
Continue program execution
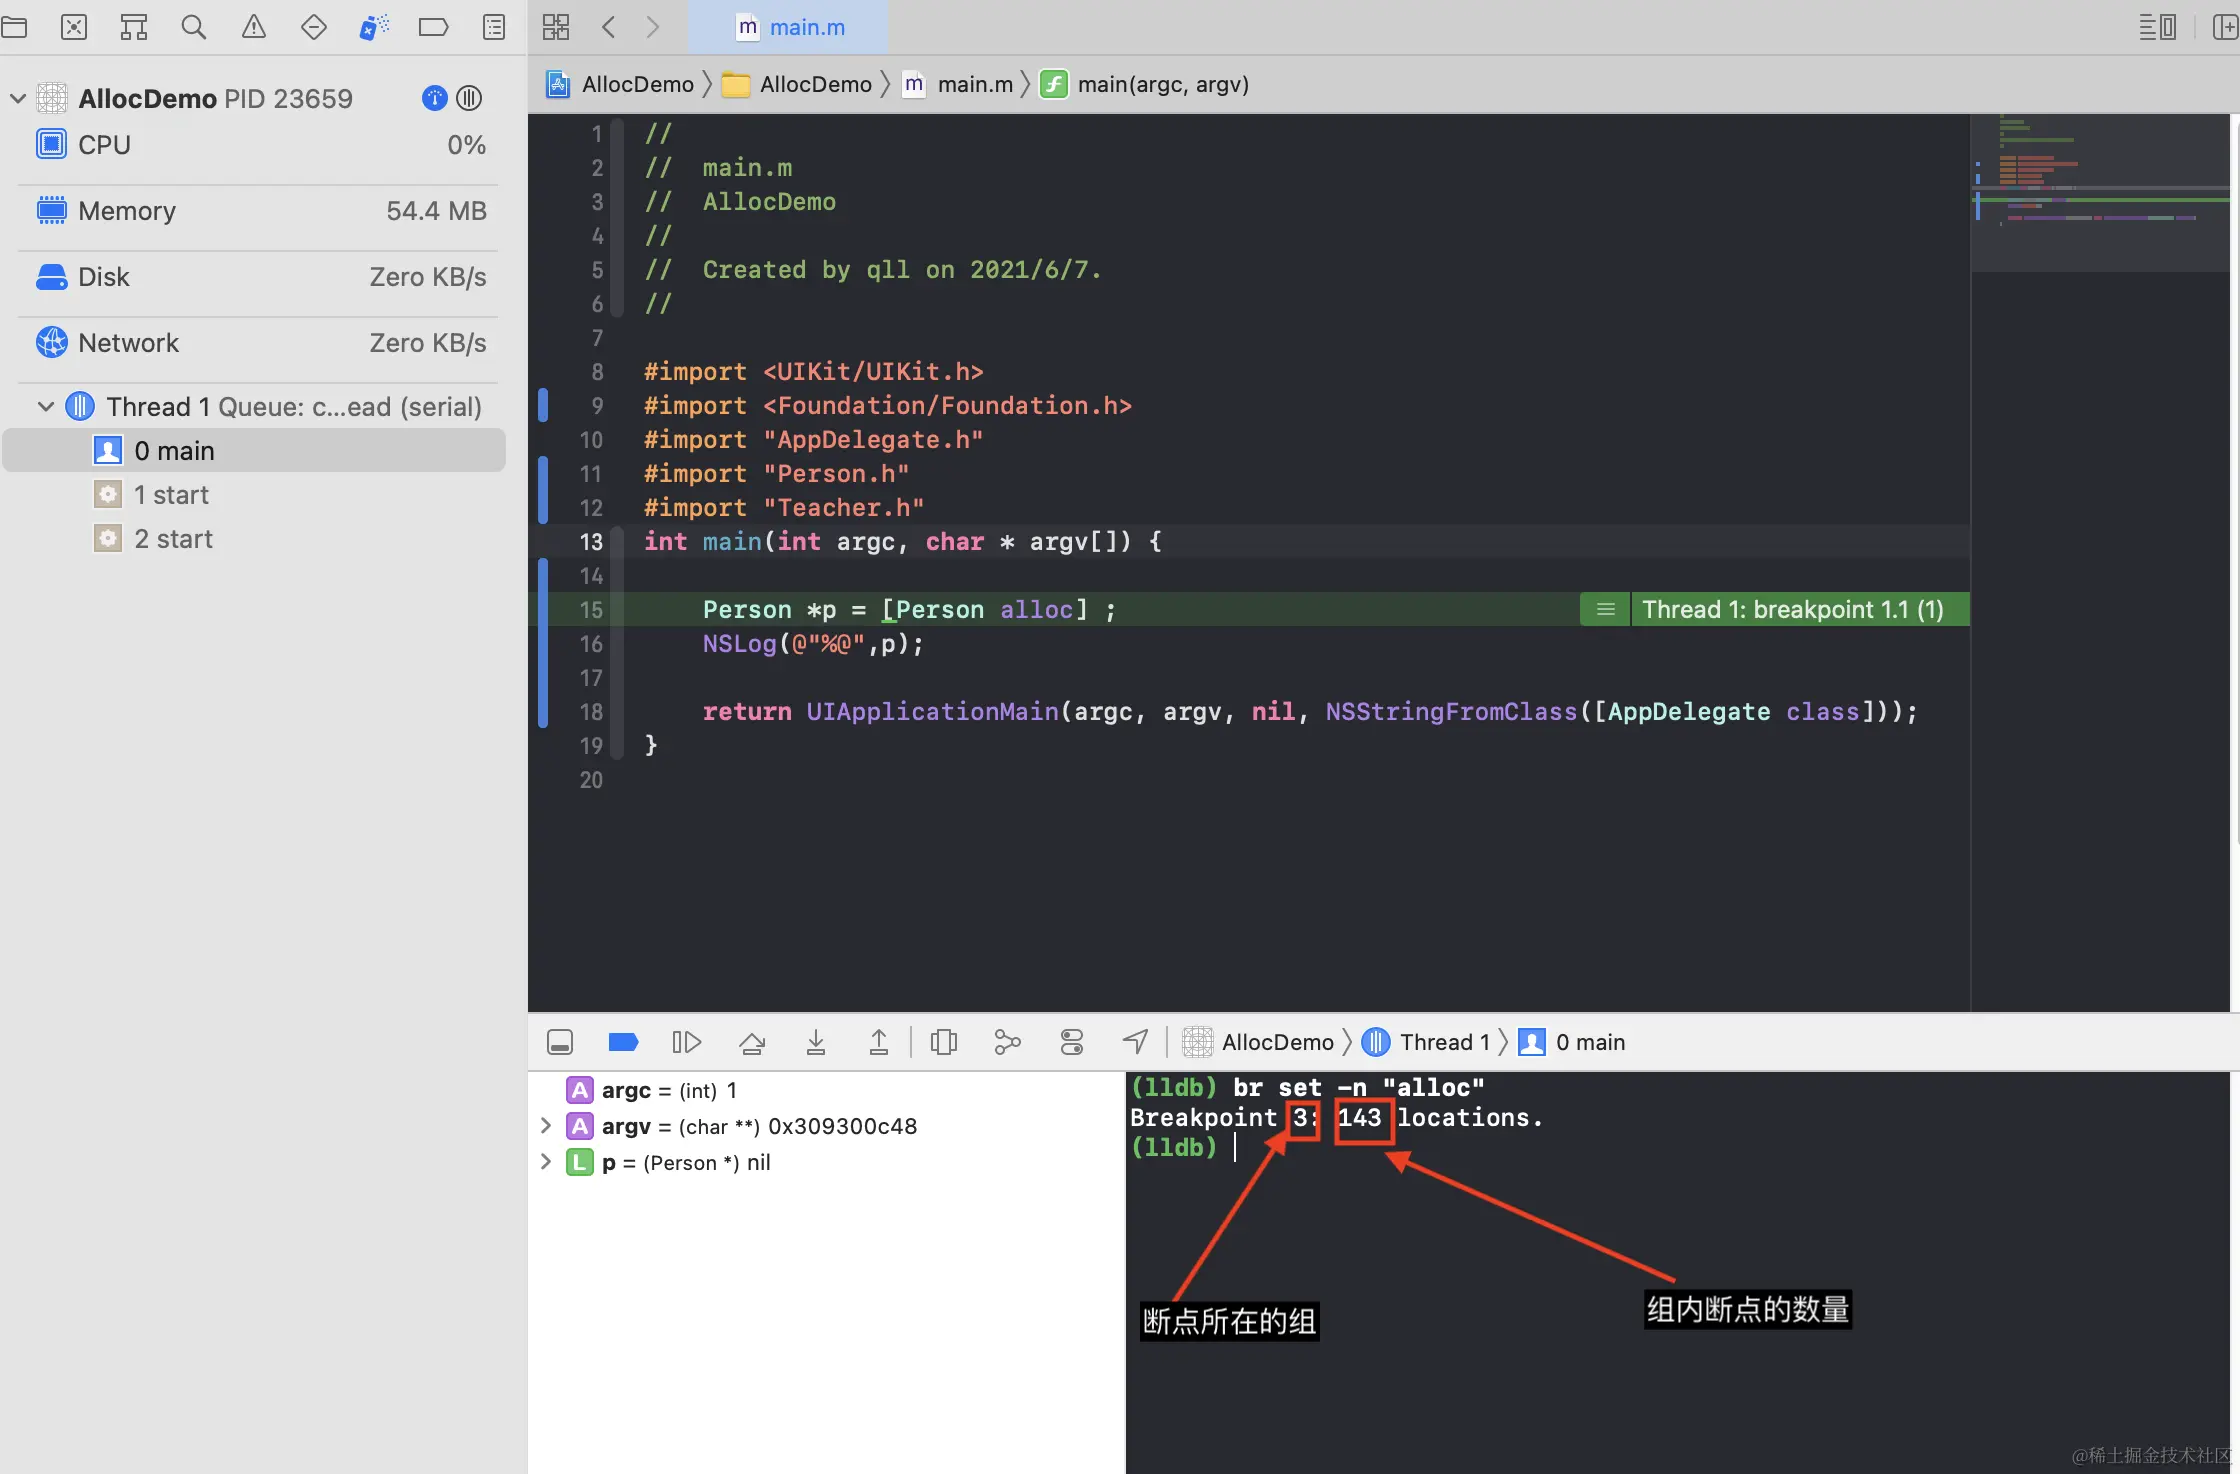(x=687, y=1043)
